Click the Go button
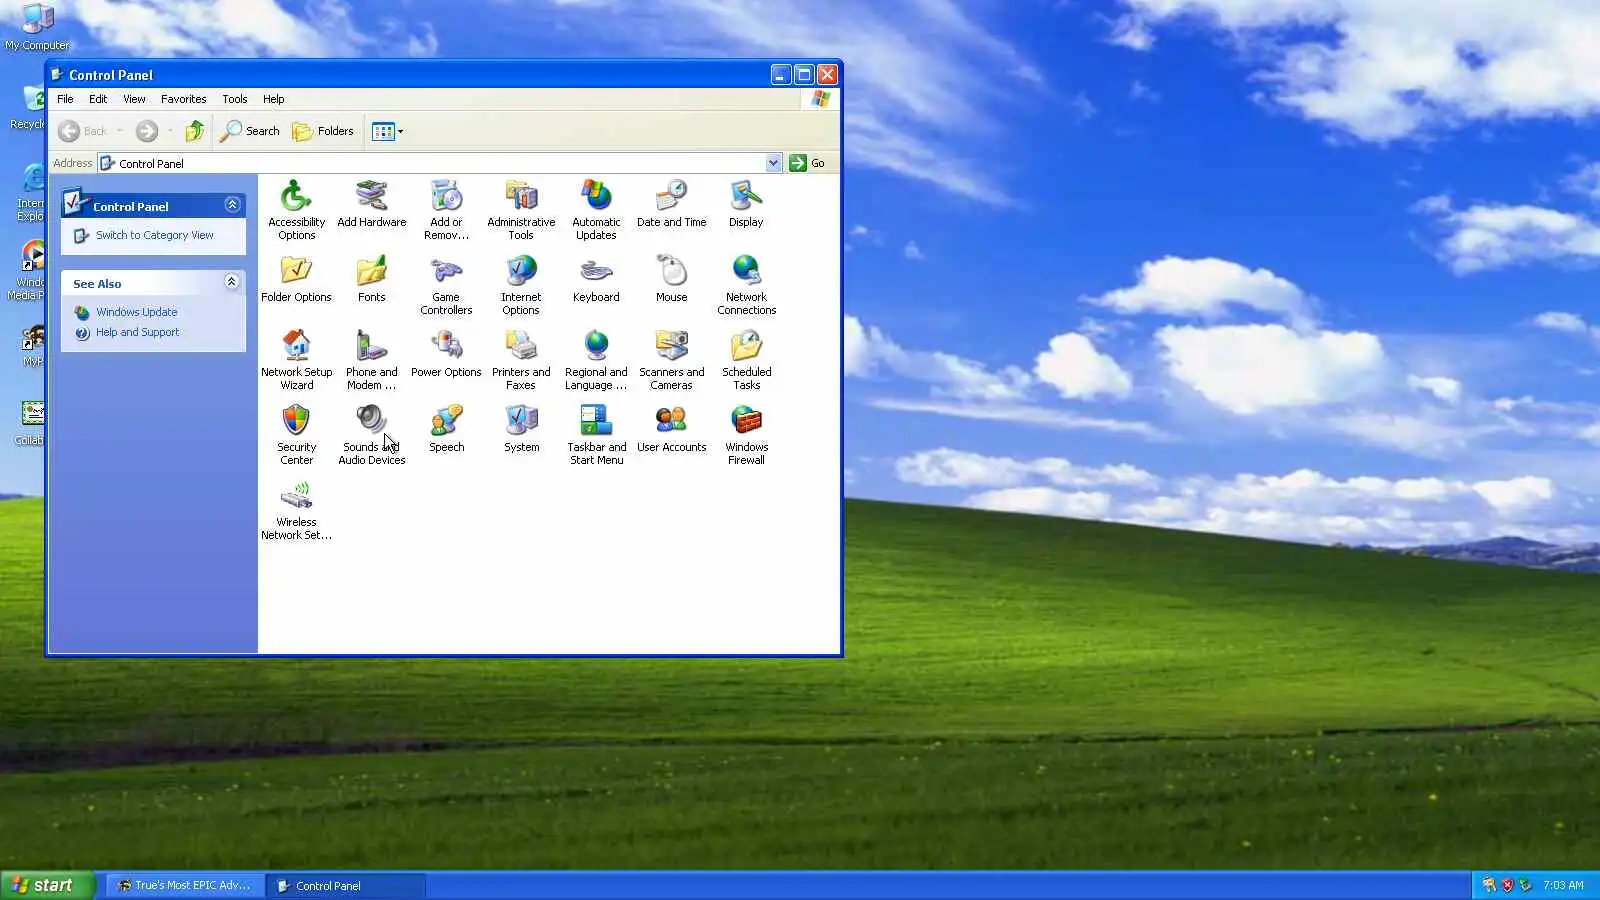 (x=807, y=163)
